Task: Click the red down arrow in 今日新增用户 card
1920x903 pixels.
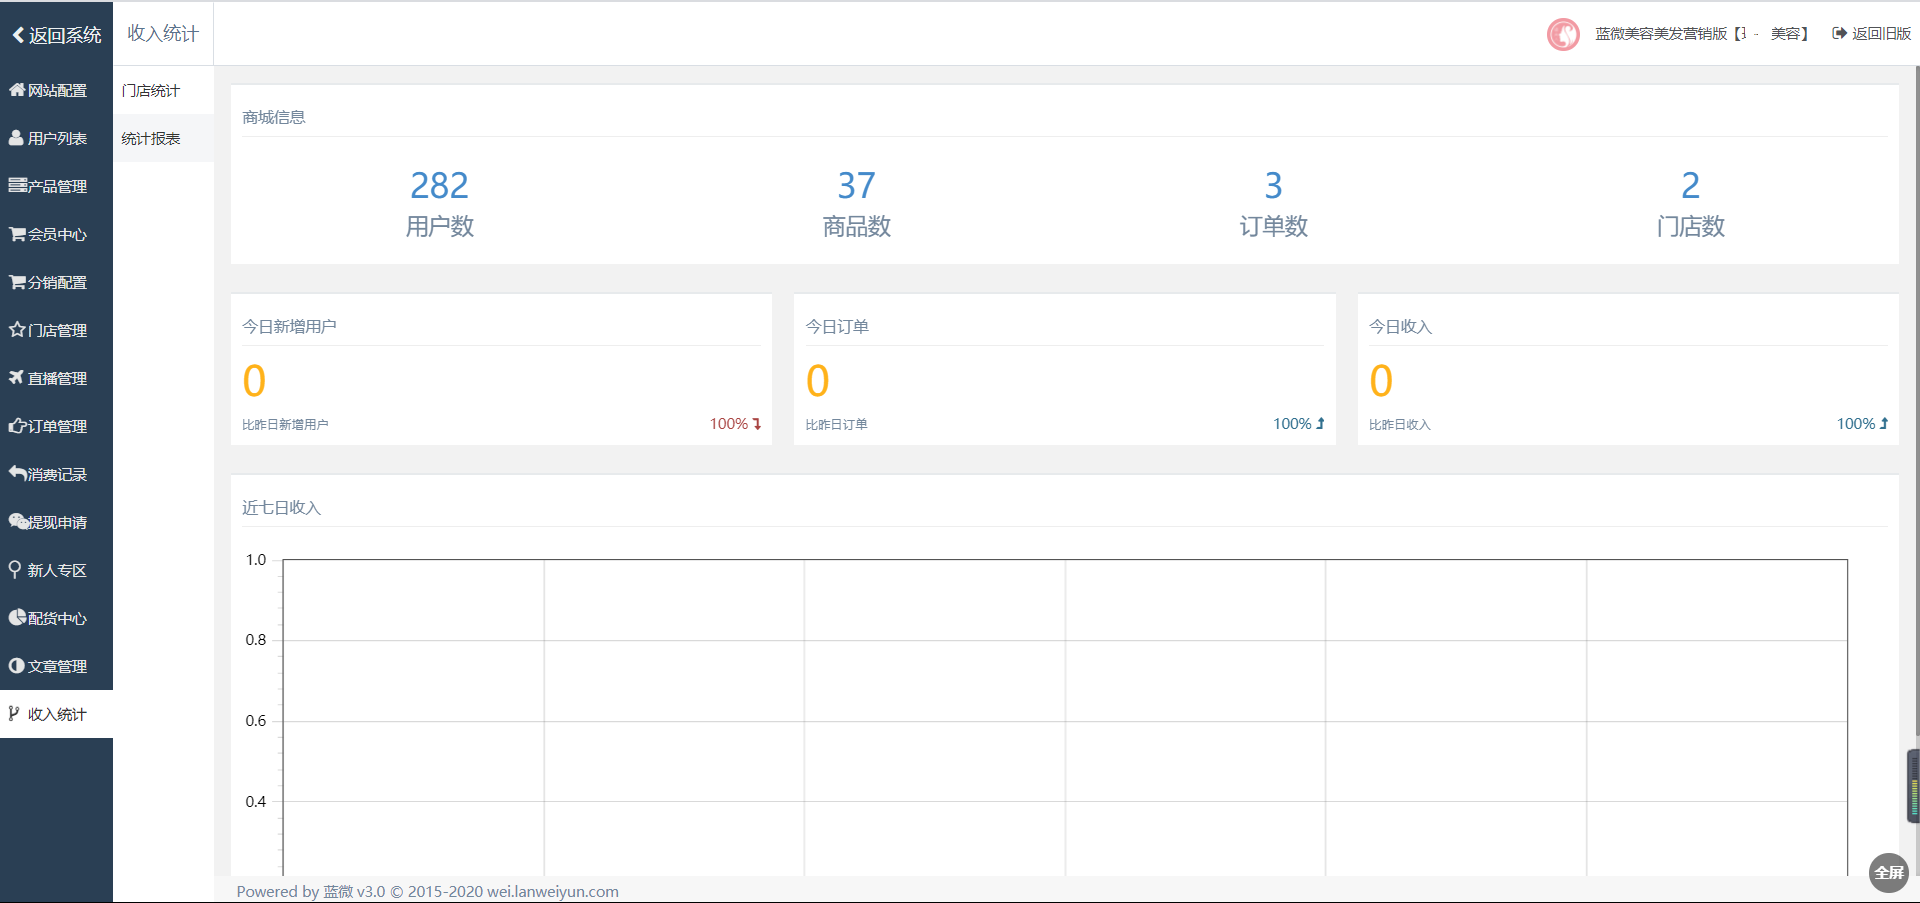Action: pos(757,424)
